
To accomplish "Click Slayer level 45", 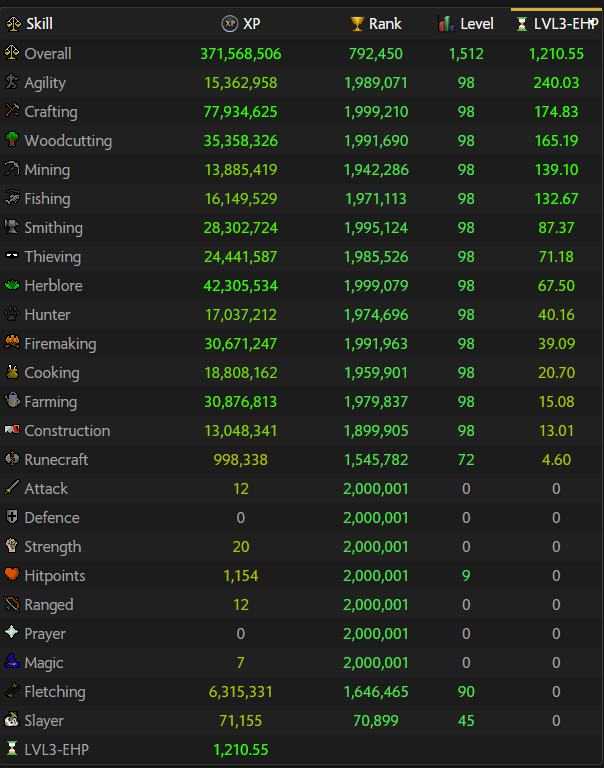I will (x=466, y=720).
